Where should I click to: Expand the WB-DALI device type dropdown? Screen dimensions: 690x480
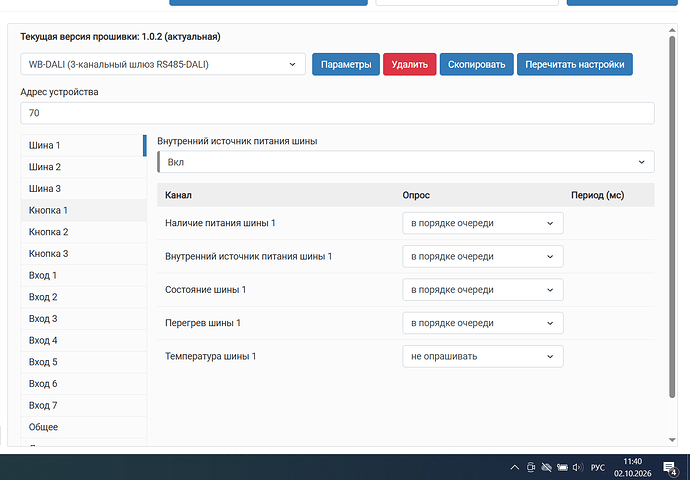(x=163, y=64)
